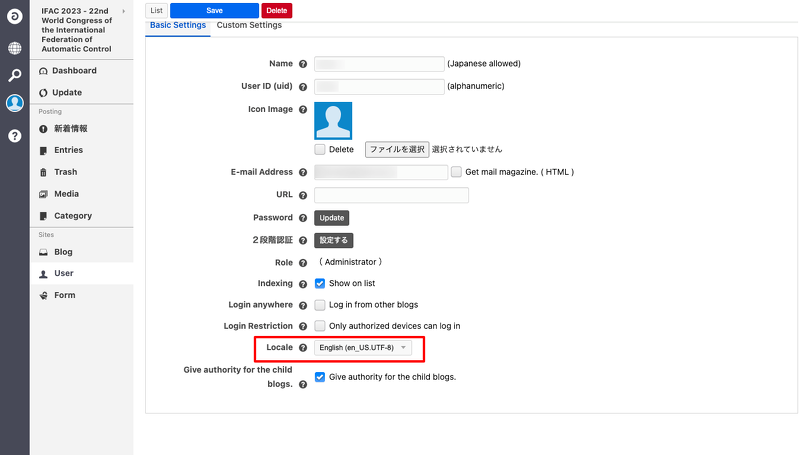Click the globe icon in left rail

coord(15,48)
